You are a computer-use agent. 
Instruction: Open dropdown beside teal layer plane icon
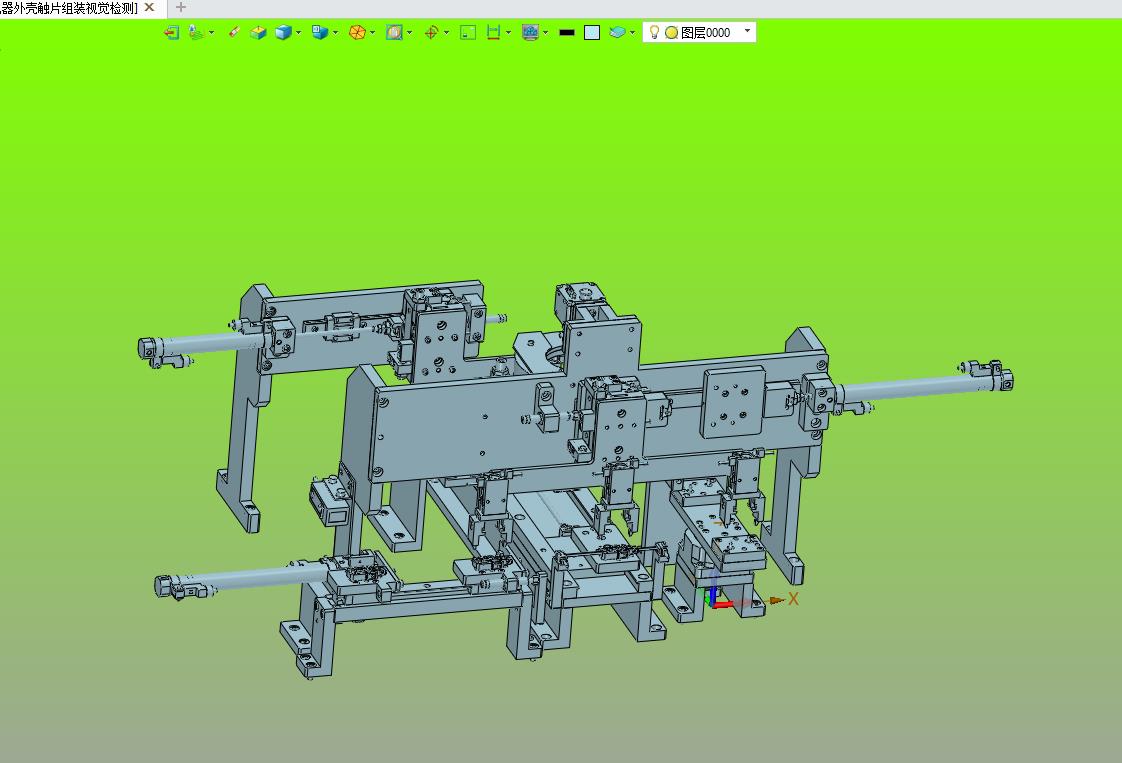pyautogui.click(x=633, y=32)
